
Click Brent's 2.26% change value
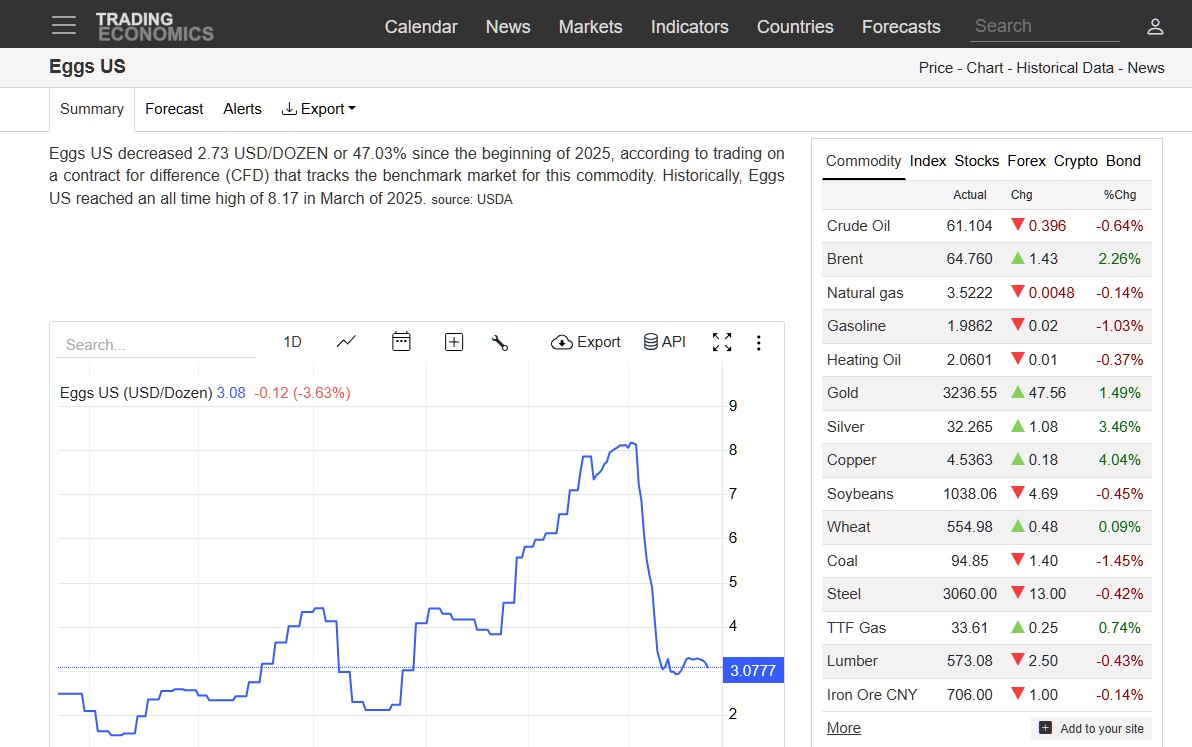pyautogui.click(x=1119, y=259)
